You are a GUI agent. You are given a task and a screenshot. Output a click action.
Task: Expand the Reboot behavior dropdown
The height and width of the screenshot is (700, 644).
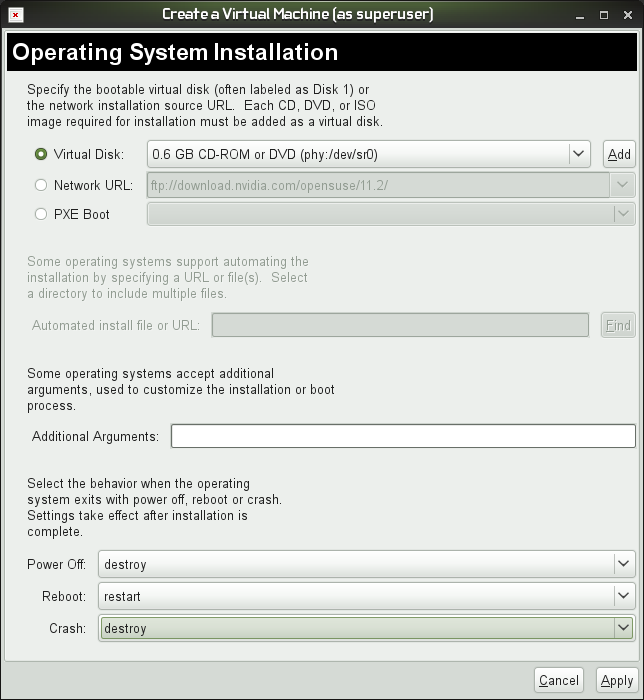pyautogui.click(x=623, y=596)
